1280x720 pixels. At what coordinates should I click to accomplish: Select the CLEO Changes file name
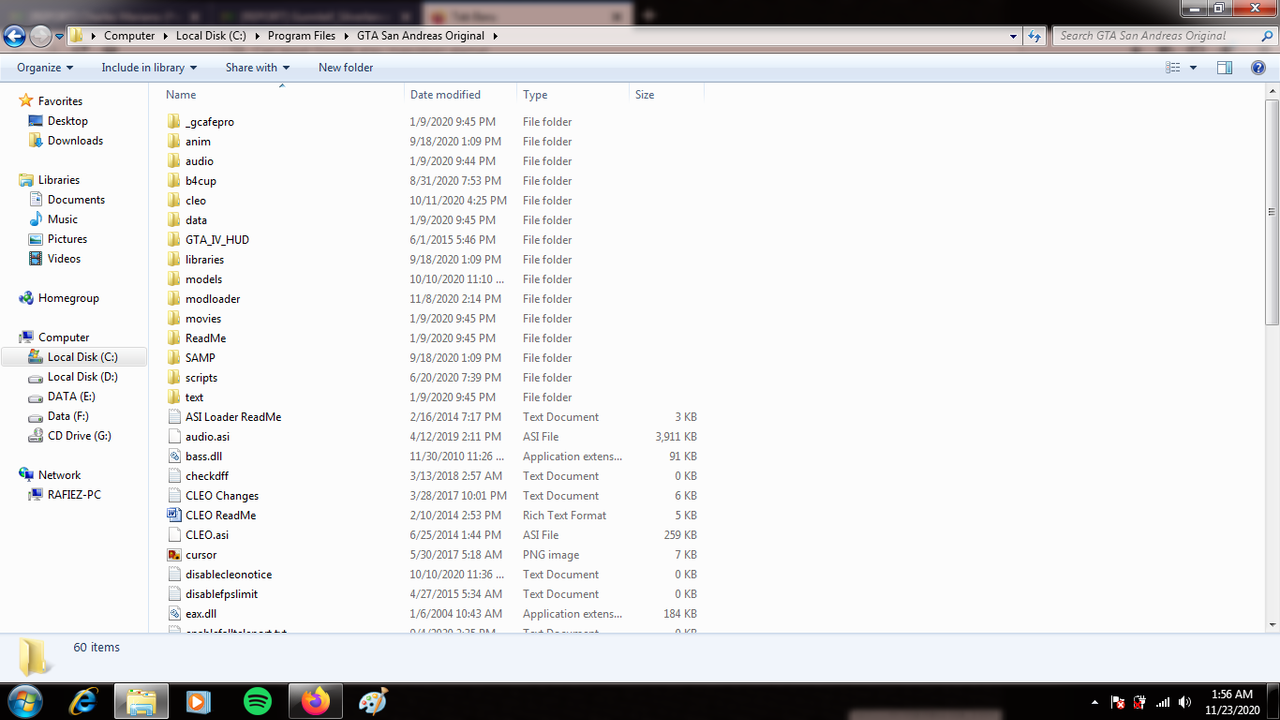pos(222,496)
